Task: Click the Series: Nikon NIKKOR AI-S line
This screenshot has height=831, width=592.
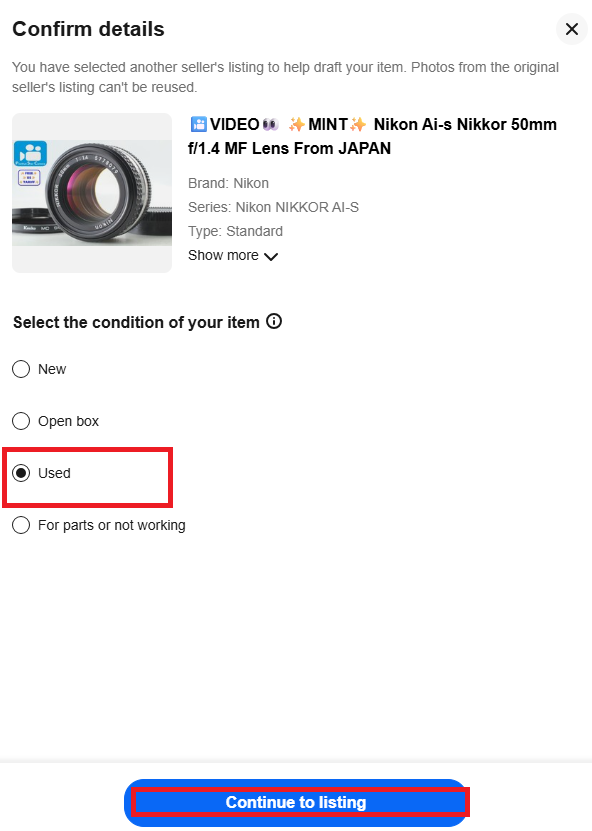Action: coord(273,207)
